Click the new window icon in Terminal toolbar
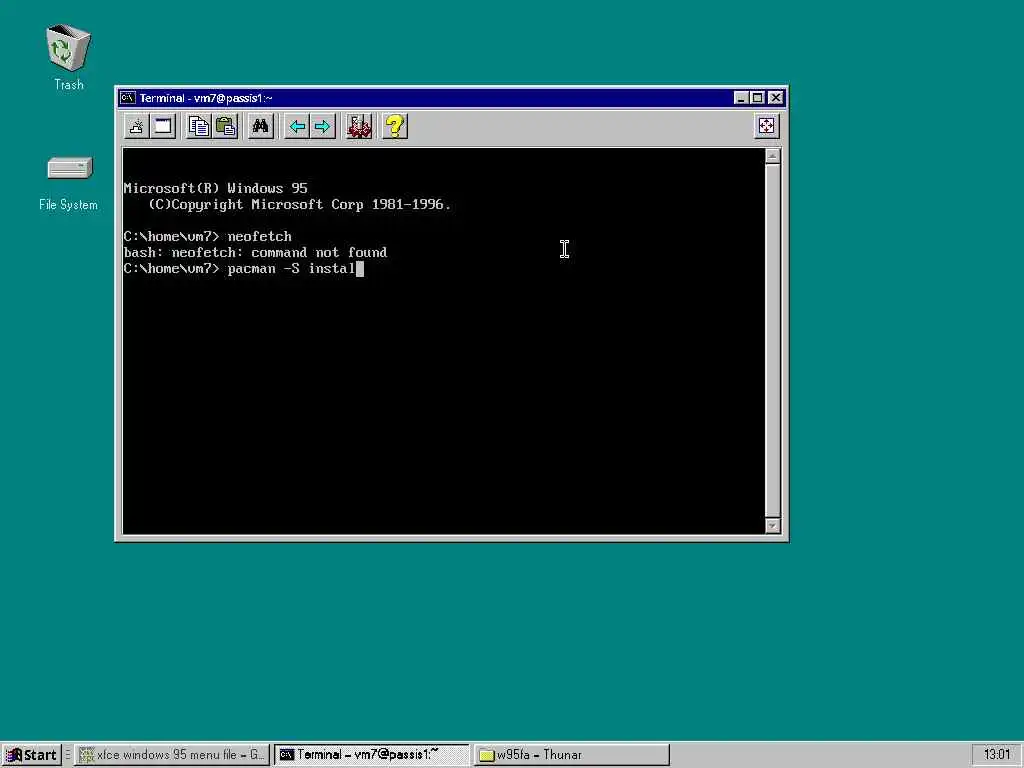The height and width of the screenshot is (768, 1024). pyautogui.click(x=163, y=126)
